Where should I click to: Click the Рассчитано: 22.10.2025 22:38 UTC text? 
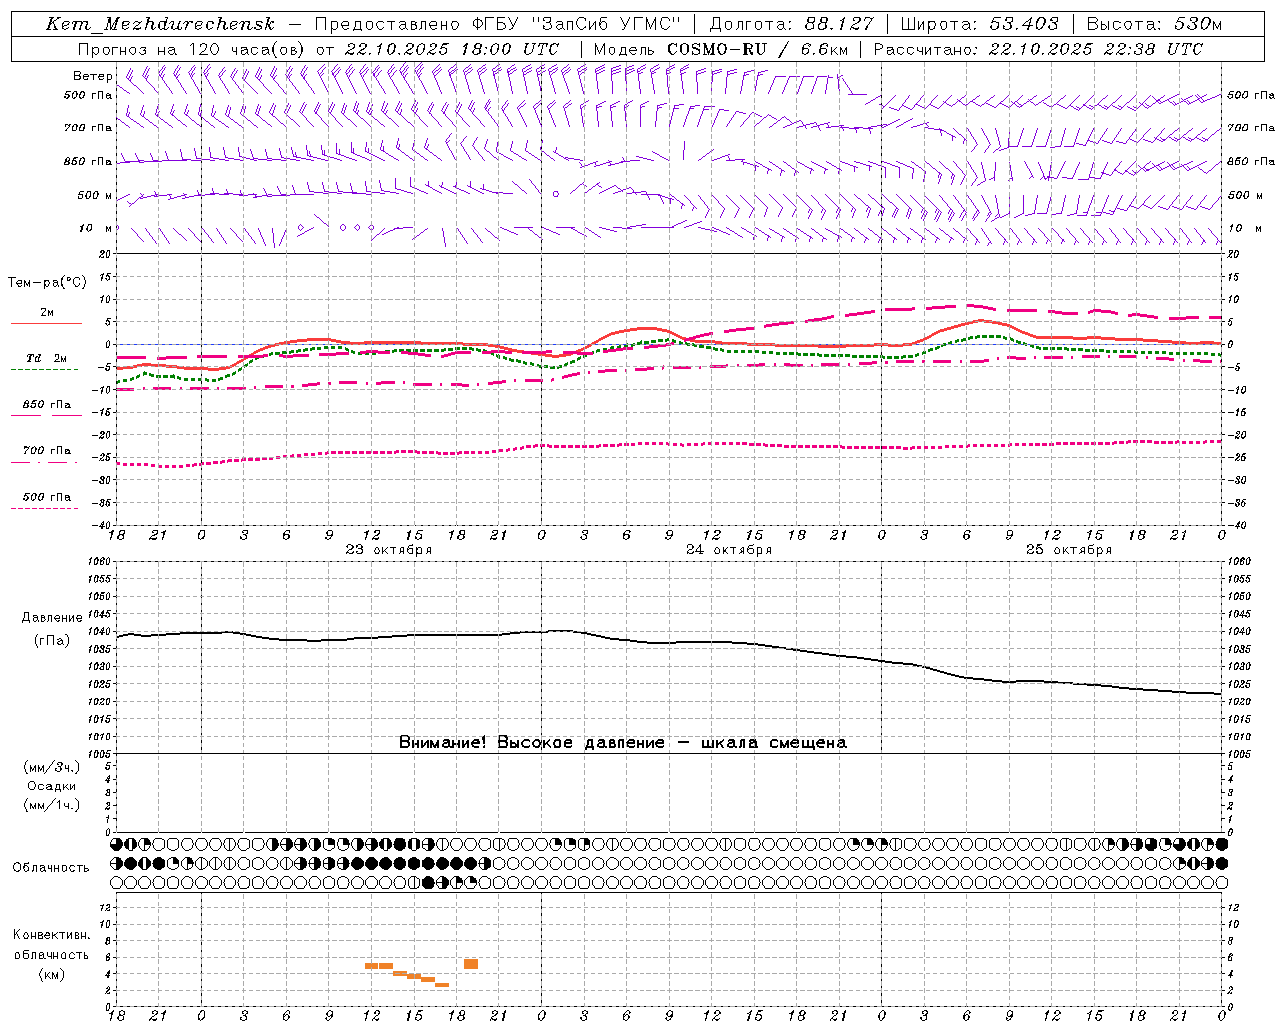1038,49
